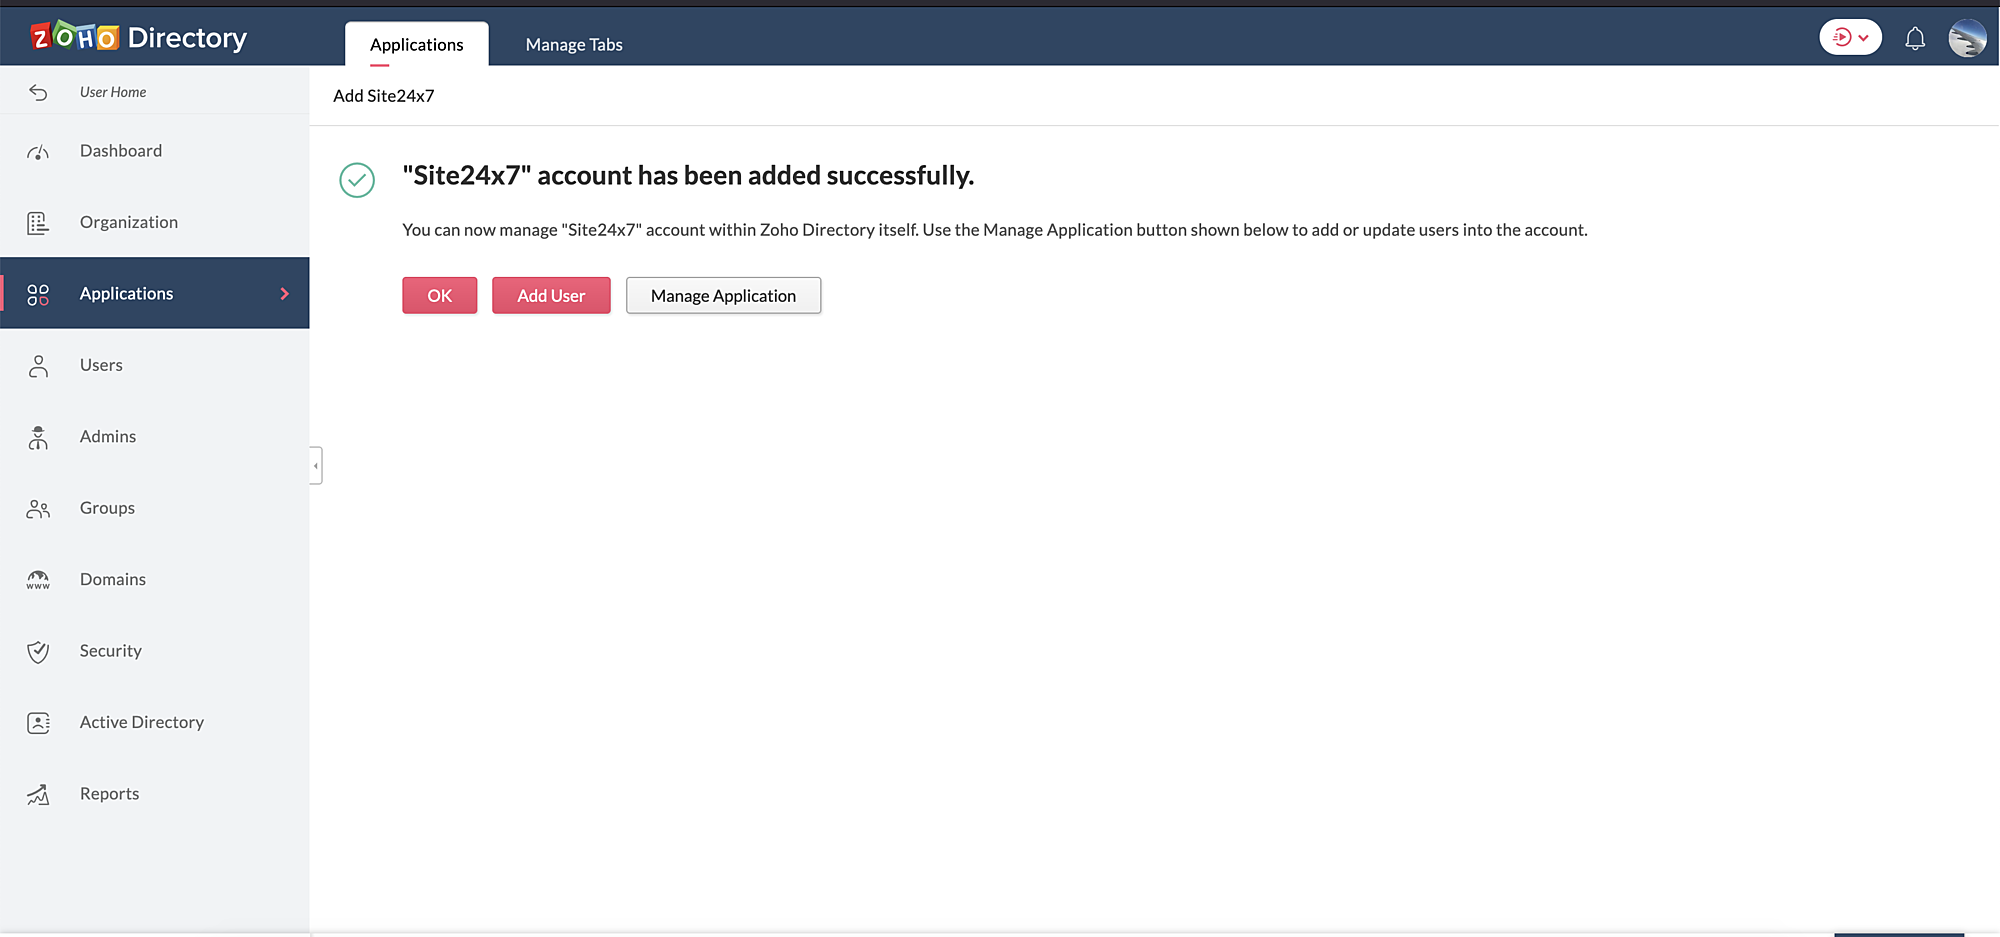This screenshot has width=2000, height=937.
Task: Click the Manage Application button
Action: (723, 296)
